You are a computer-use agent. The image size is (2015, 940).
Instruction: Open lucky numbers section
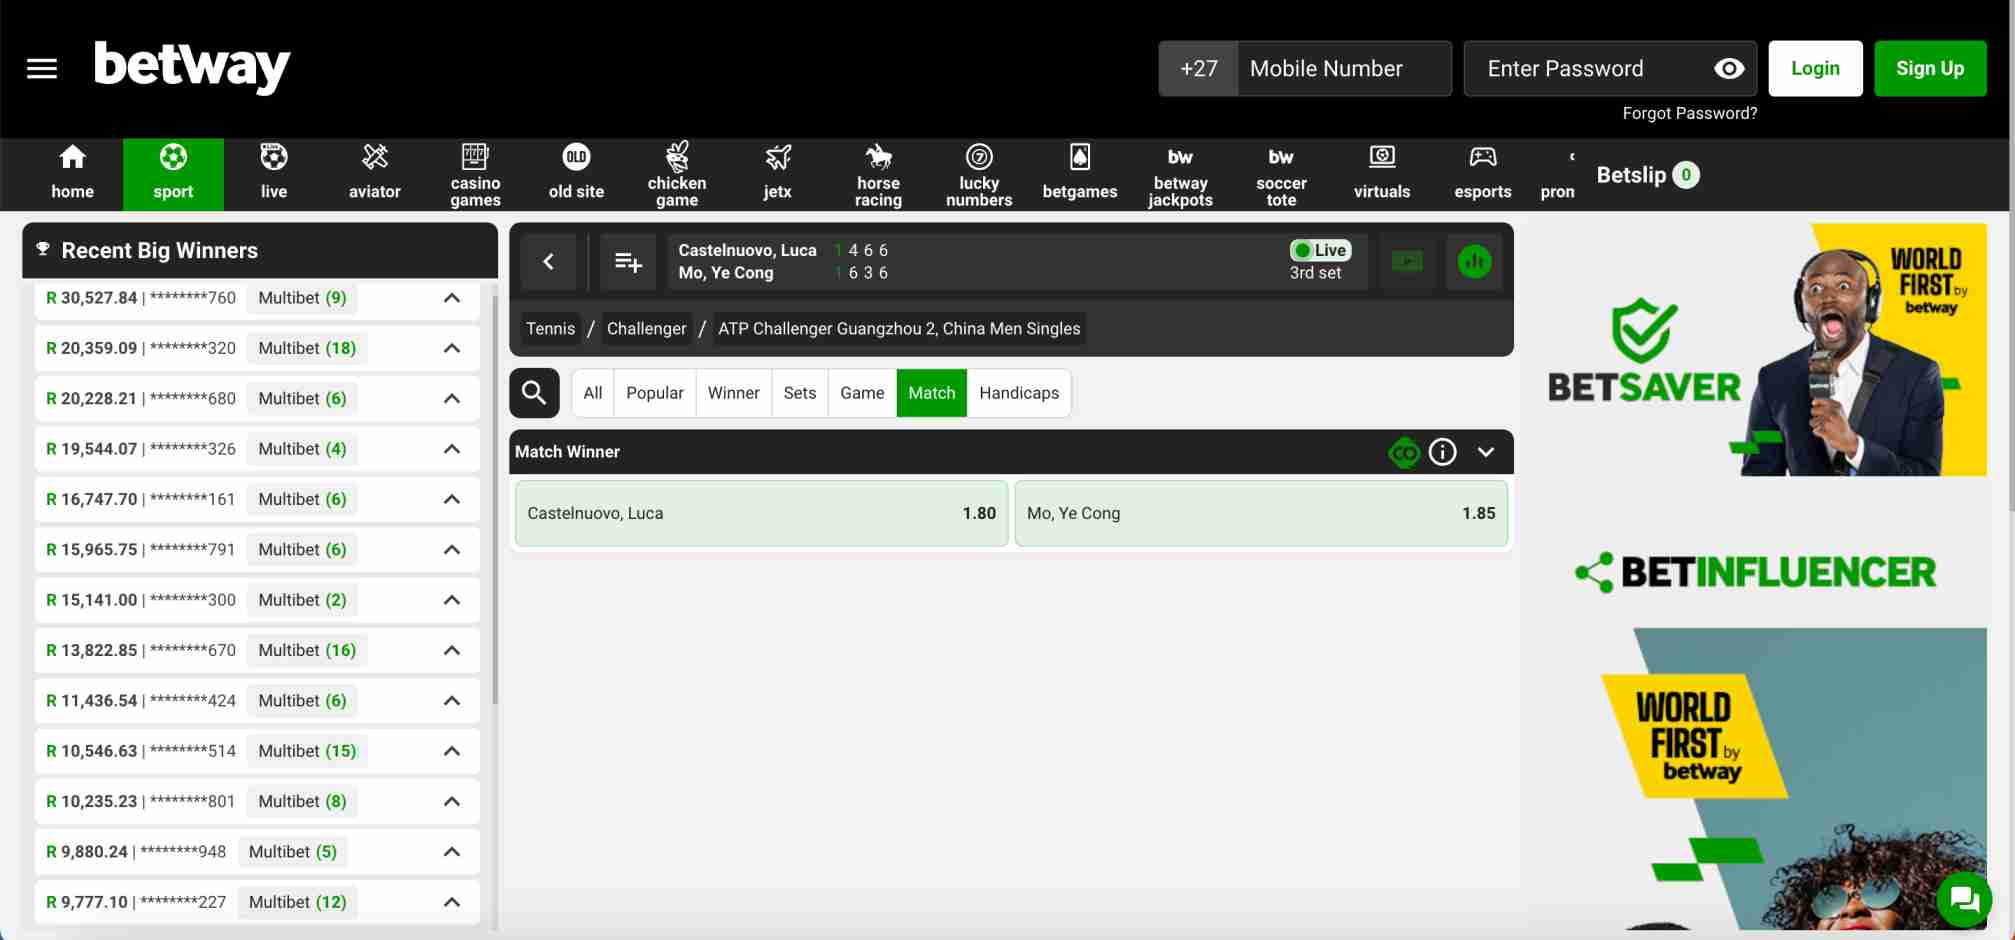click(979, 174)
